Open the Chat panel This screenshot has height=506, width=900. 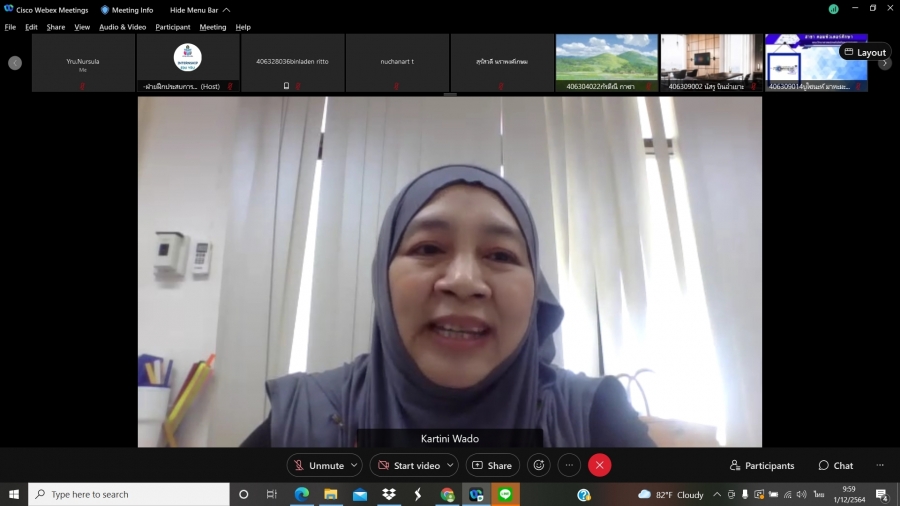pos(836,465)
